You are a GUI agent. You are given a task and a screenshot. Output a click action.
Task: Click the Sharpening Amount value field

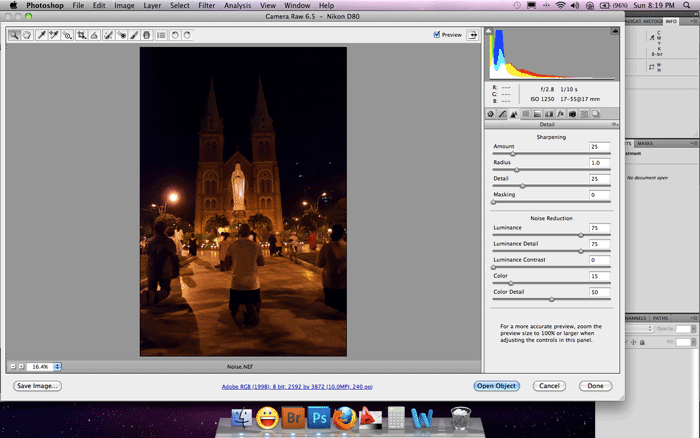(598, 146)
